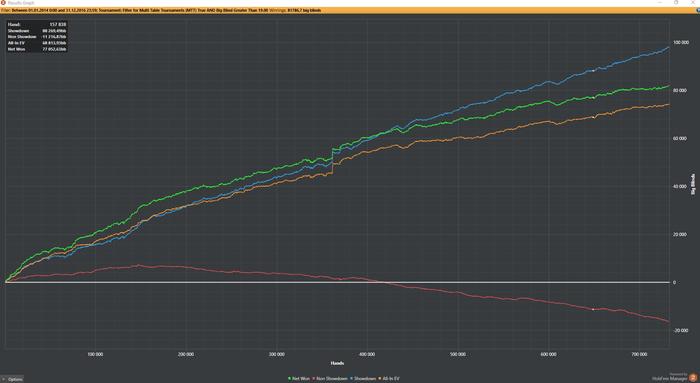This screenshot has height=383, width=700.
Task: Minimize the Results Graph window
Action: click(661, 3)
